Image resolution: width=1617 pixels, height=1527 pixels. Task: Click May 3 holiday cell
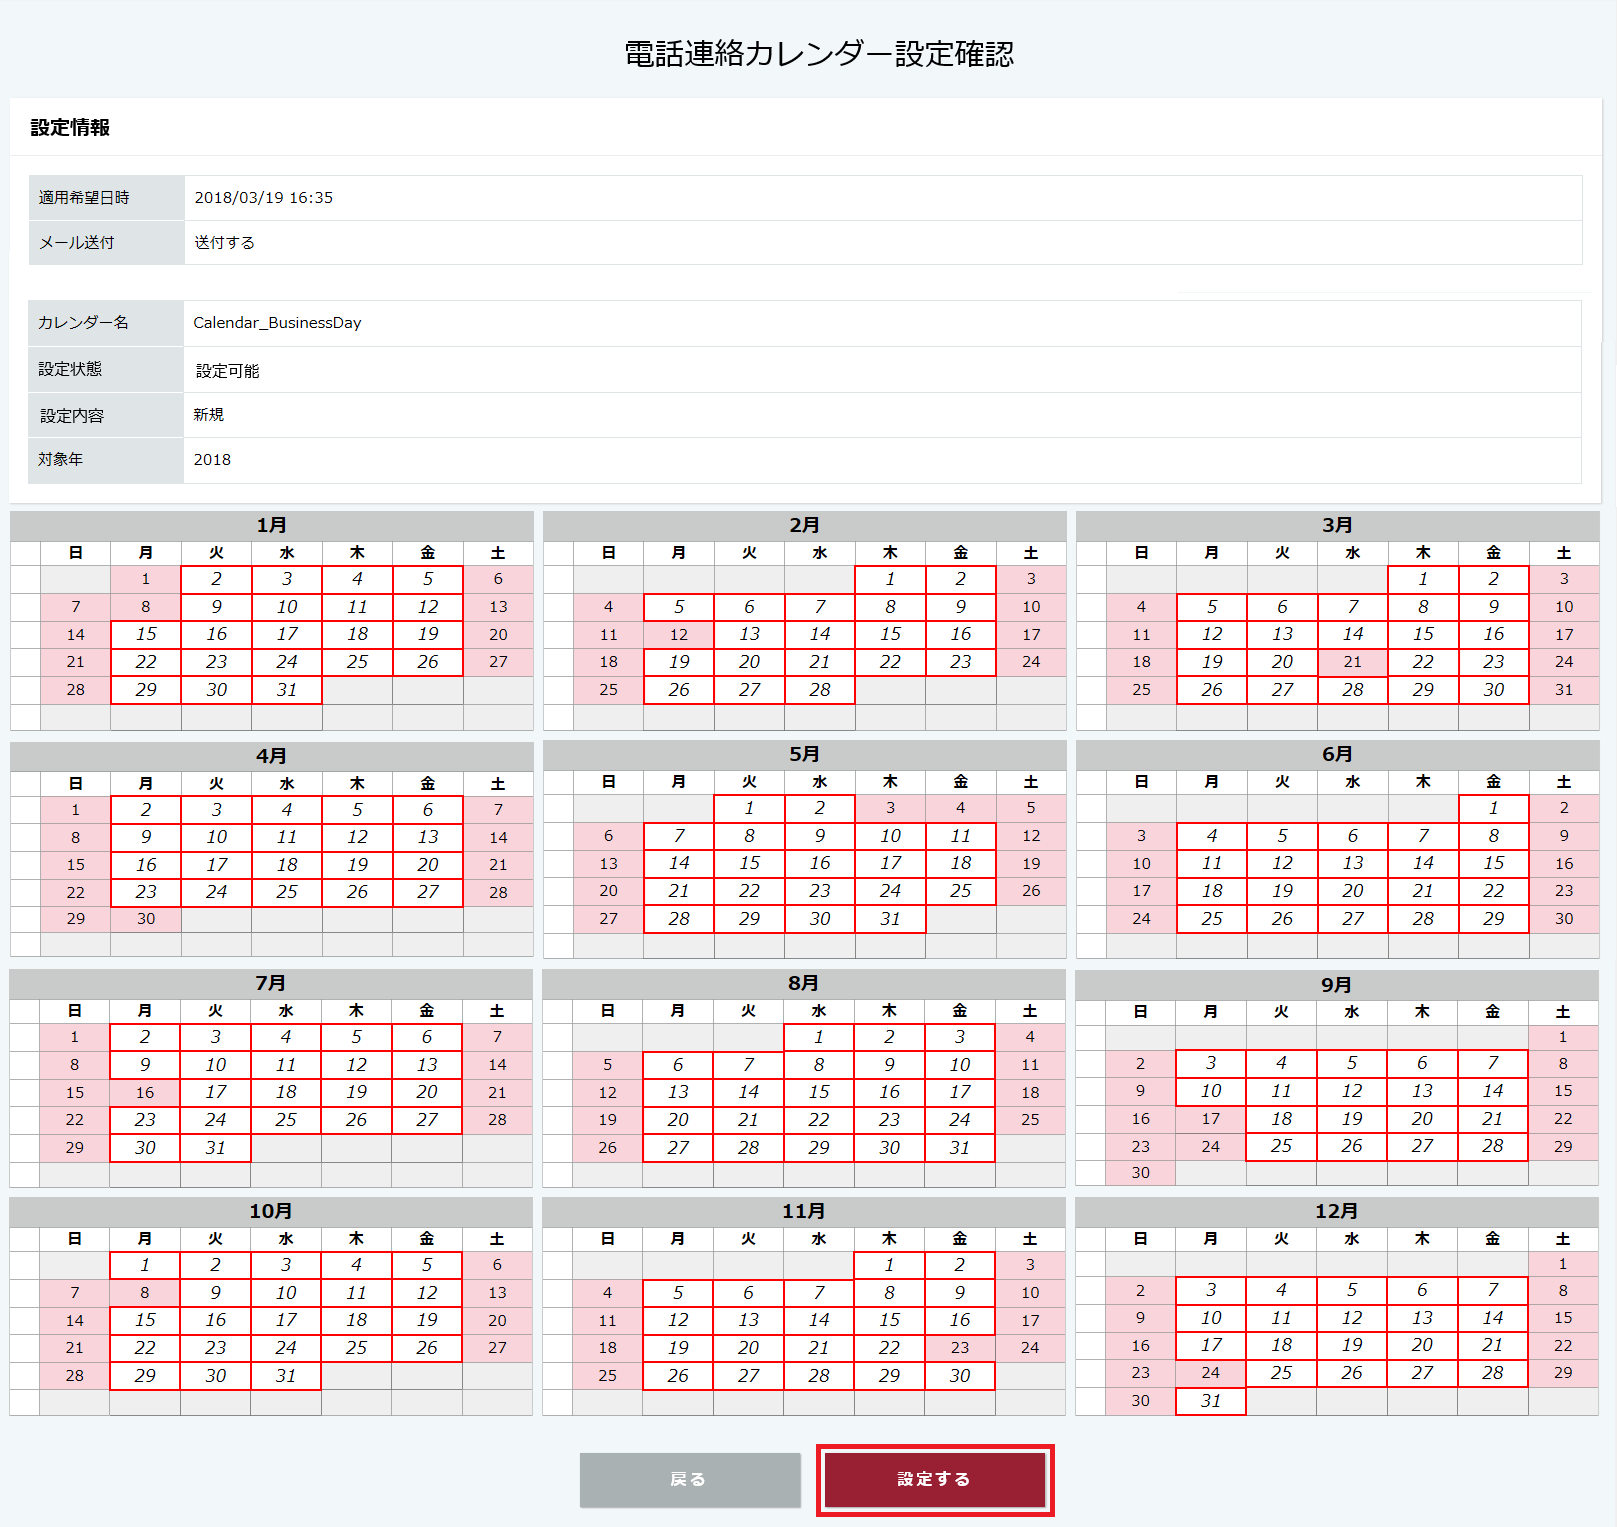tap(891, 808)
